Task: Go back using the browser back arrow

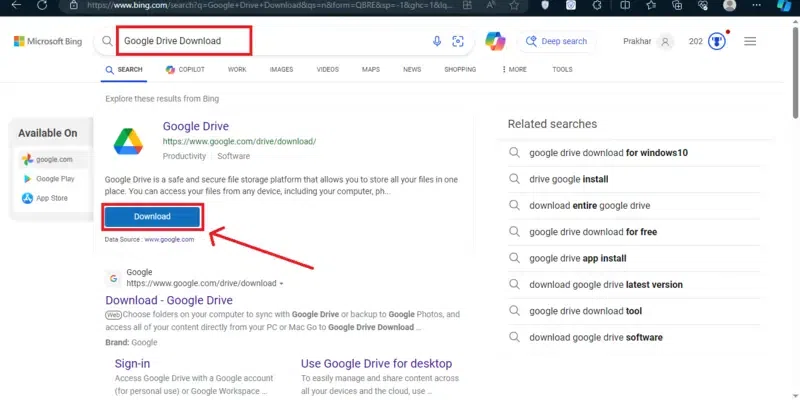Action: [x=16, y=5]
